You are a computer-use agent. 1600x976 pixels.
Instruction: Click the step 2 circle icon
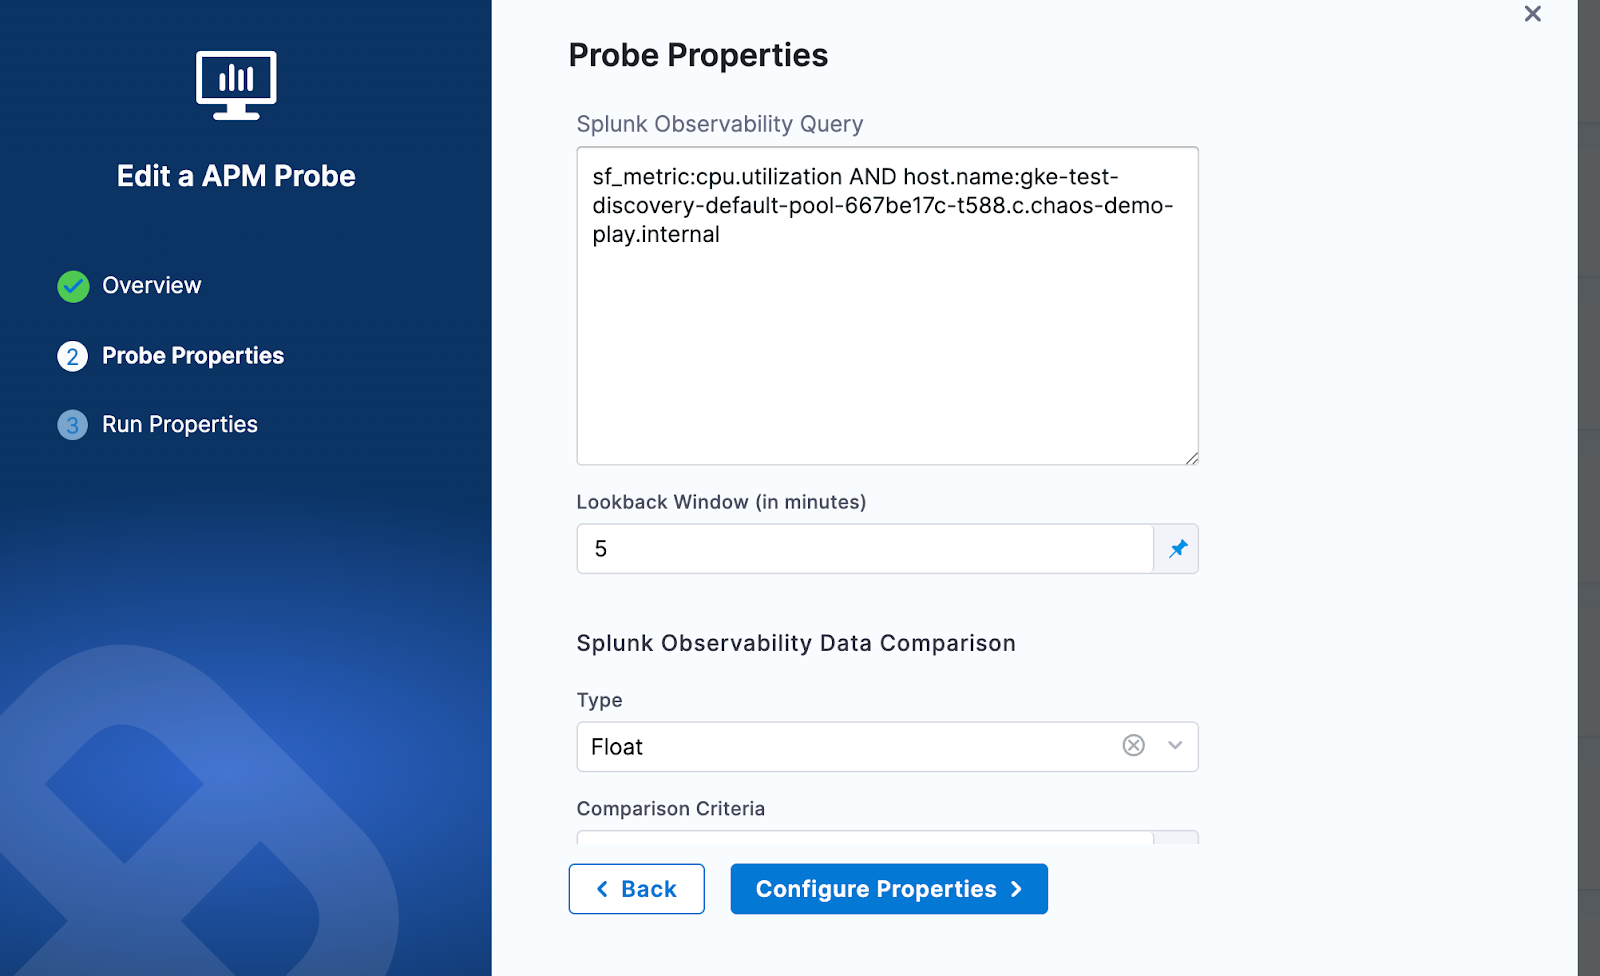(73, 356)
